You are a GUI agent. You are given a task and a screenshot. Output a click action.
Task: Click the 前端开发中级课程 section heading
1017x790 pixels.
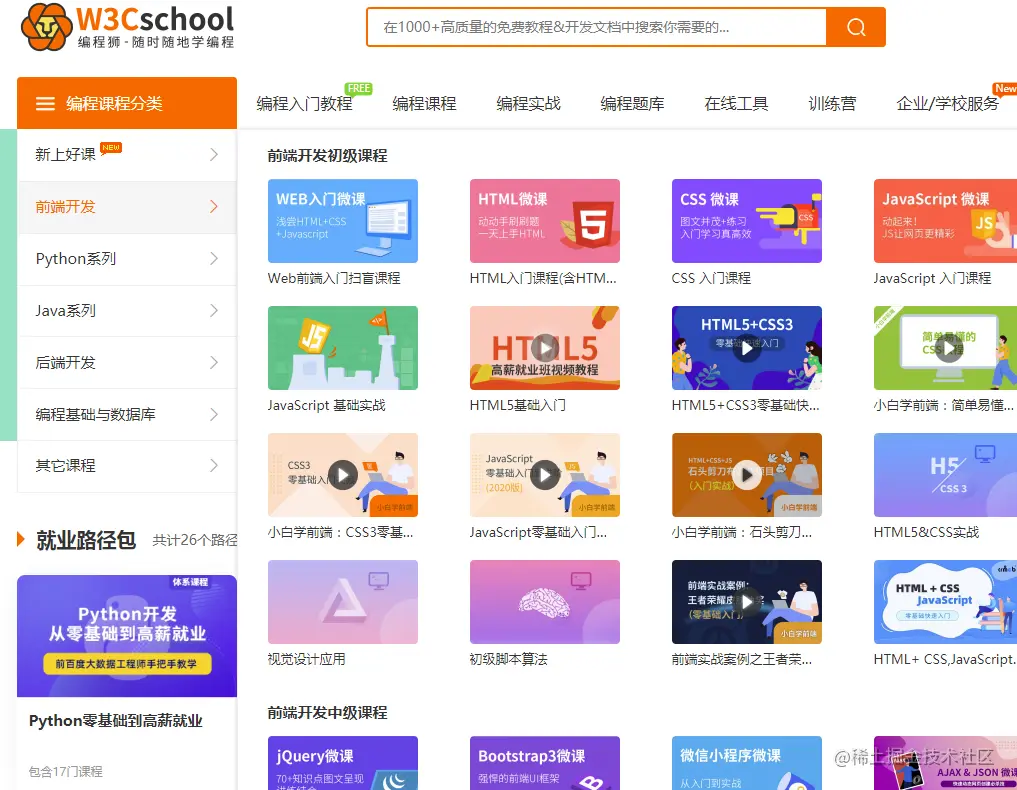pyautogui.click(x=328, y=713)
